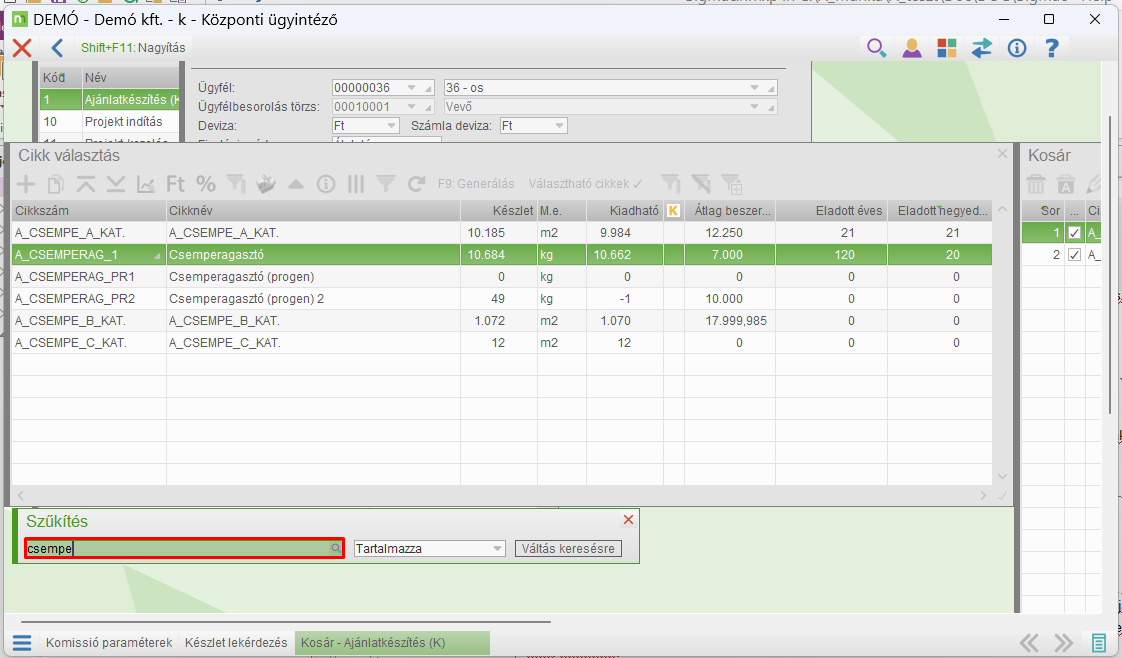Open the hamburger menu at bottom left
The image size is (1122, 658).
coord(22,642)
